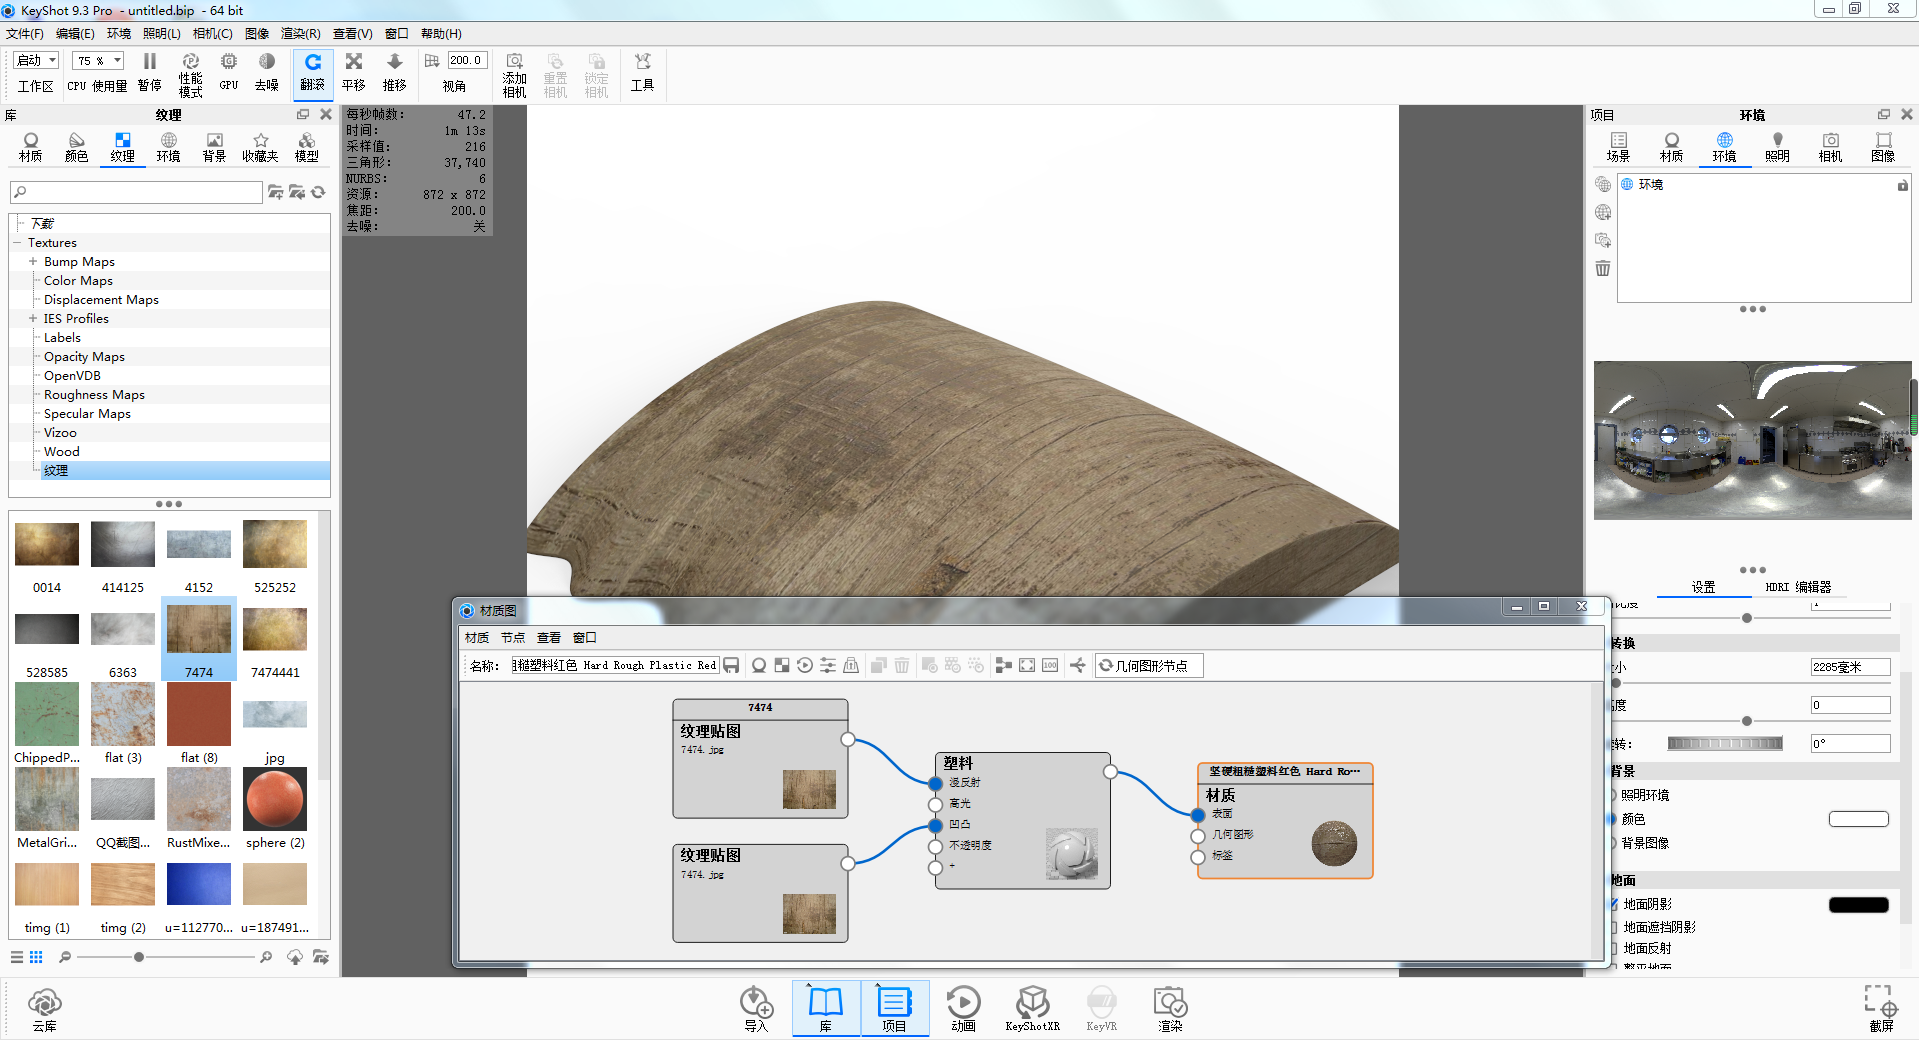This screenshot has height=1040, width=1919.
Task: Select Color background radio option
Action: [x=1613, y=819]
